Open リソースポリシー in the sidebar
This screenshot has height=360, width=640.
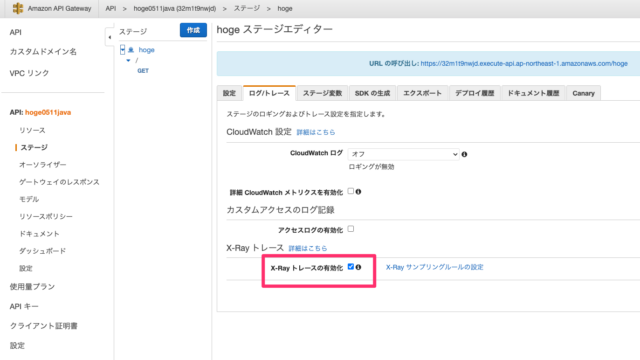46,216
